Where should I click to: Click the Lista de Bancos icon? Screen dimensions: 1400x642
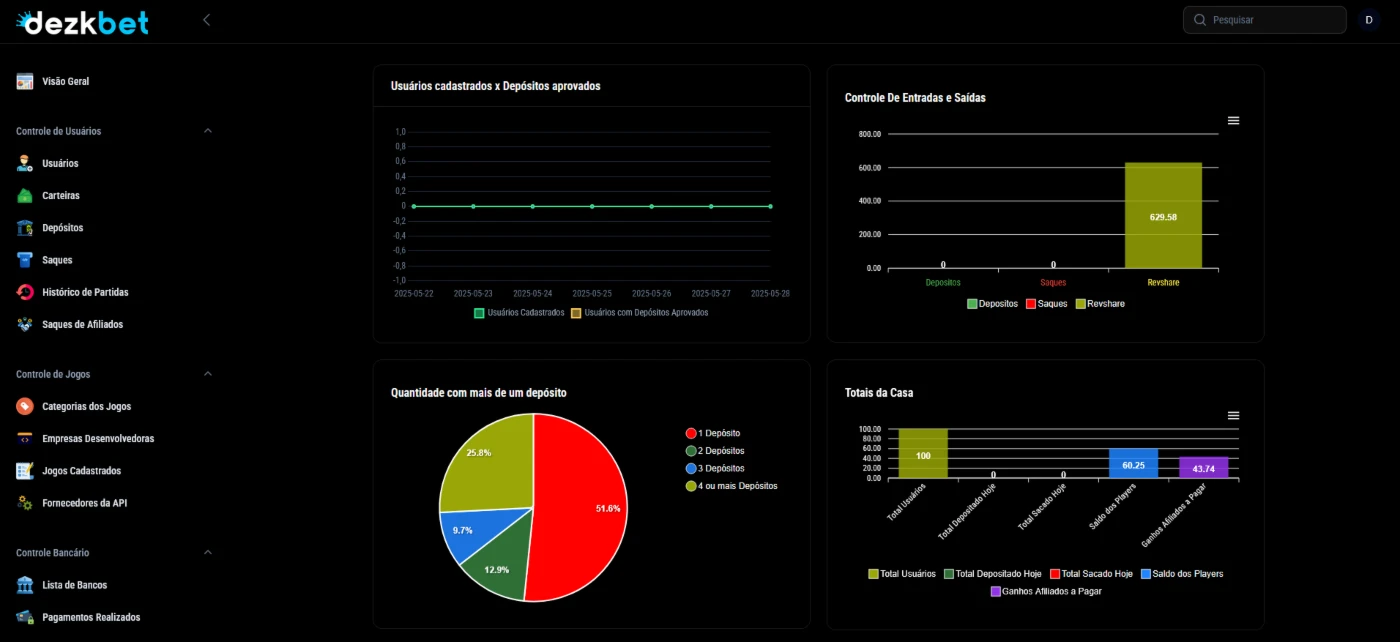pos(25,585)
